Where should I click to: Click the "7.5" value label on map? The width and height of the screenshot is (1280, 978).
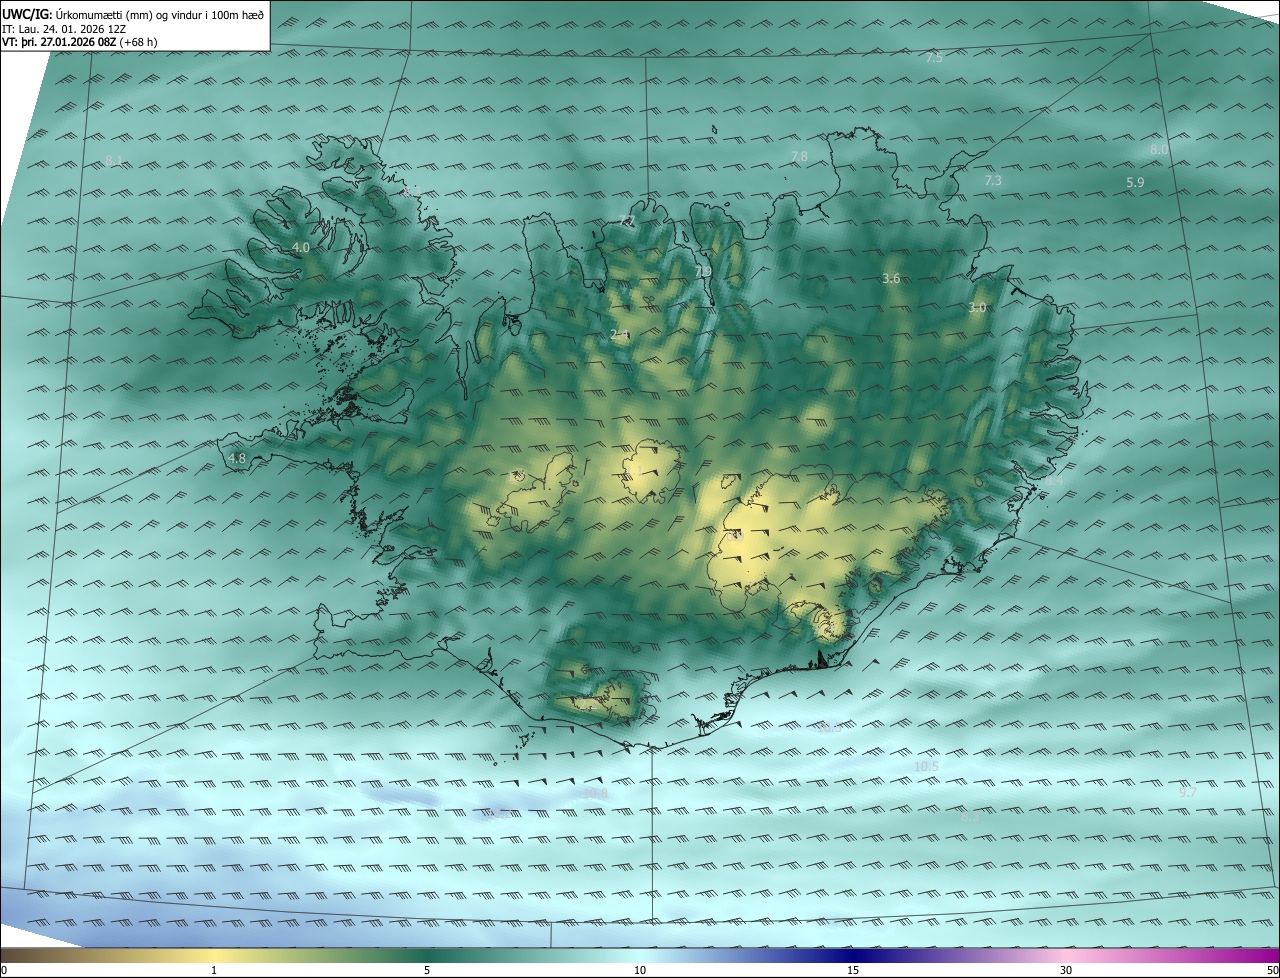click(934, 58)
